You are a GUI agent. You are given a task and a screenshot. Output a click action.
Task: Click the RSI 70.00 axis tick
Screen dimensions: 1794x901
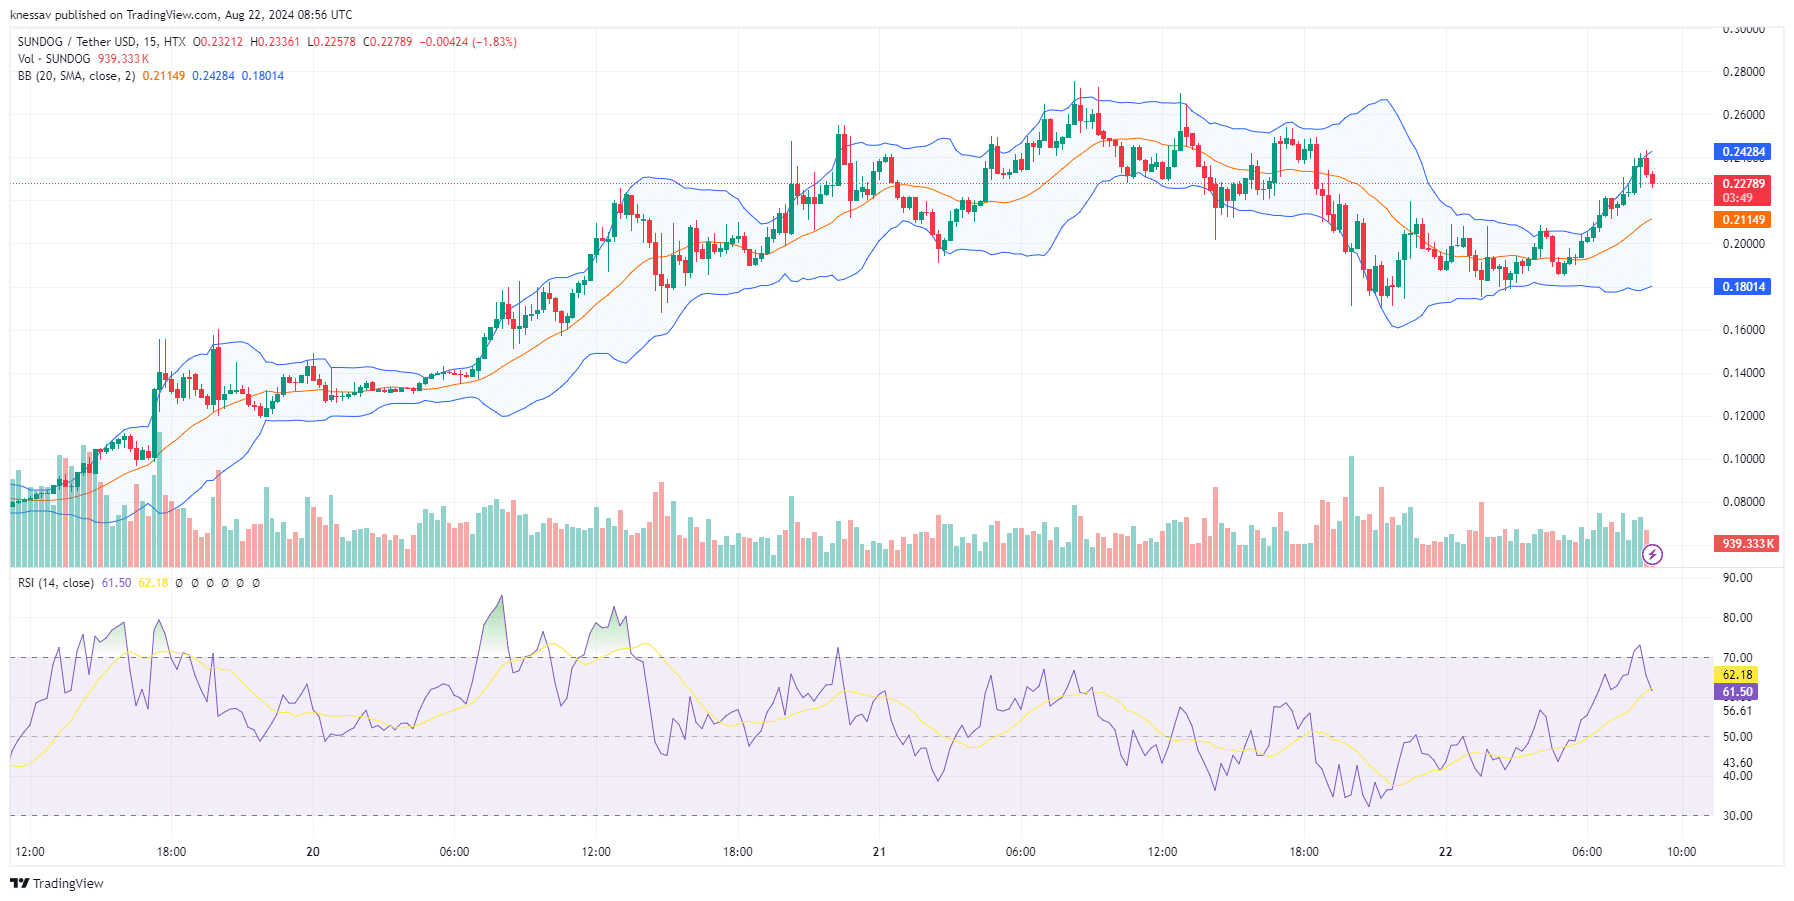coord(1737,658)
